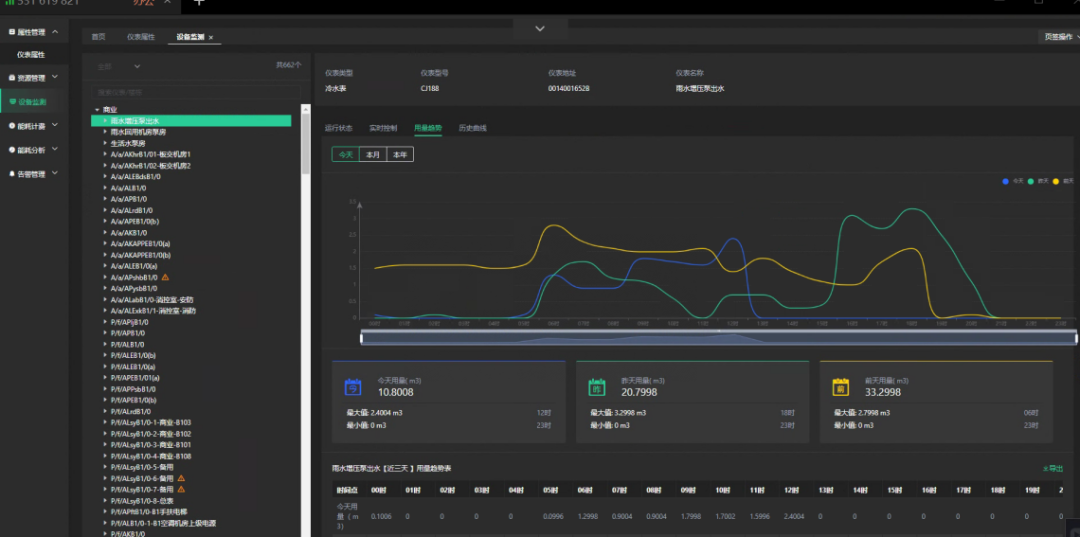Viewport: 1080px width, 537px height.
Task: Click the CJ188 meter model value
Action: (430, 88)
